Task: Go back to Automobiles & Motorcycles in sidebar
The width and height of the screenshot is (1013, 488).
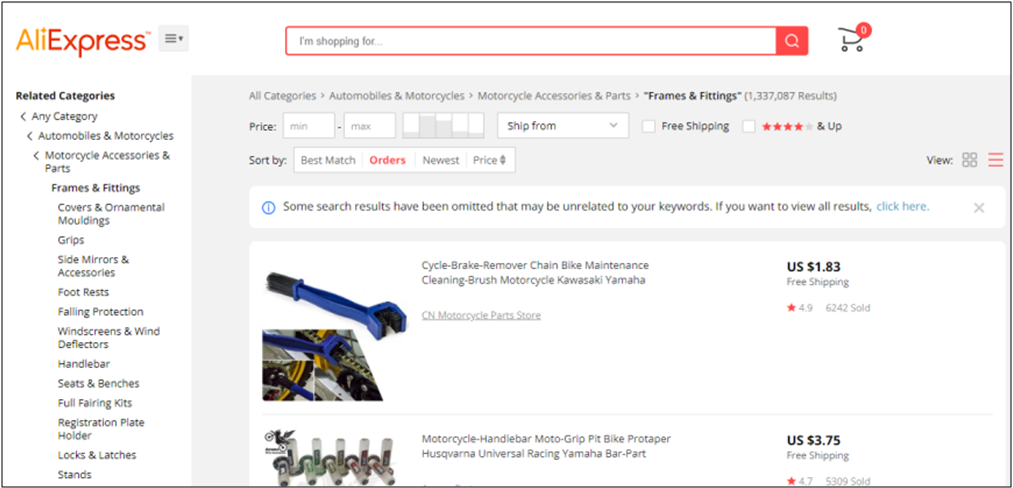Action: (x=105, y=136)
